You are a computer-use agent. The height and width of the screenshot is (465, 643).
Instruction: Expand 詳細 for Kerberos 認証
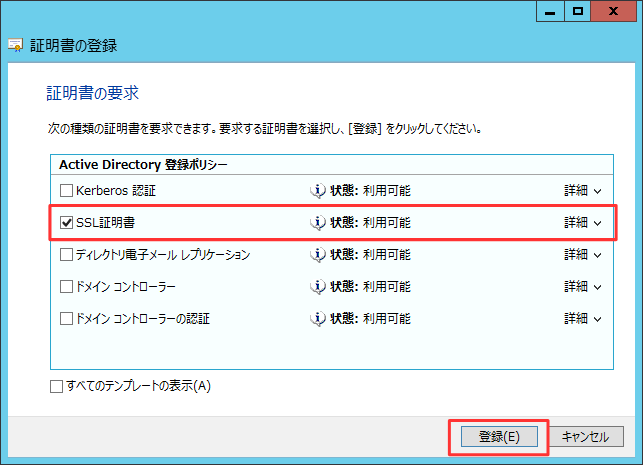coord(583,191)
